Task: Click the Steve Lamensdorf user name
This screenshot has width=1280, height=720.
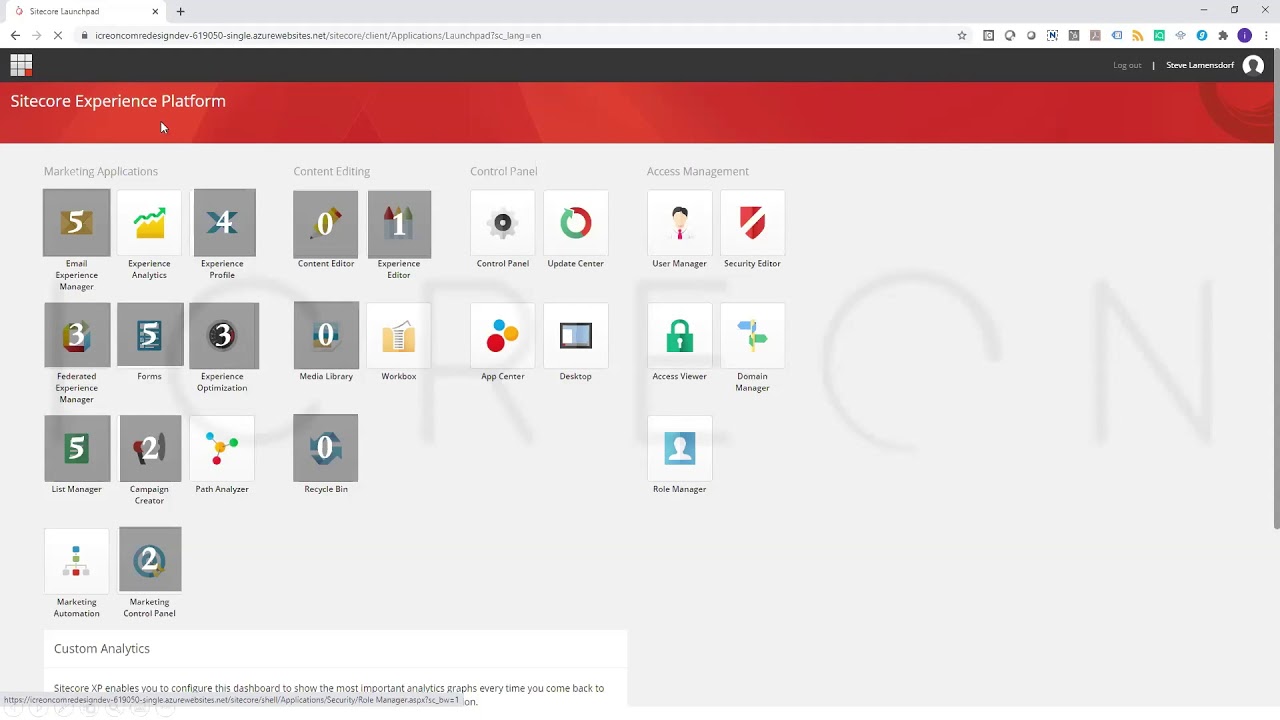Action: coord(1200,65)
